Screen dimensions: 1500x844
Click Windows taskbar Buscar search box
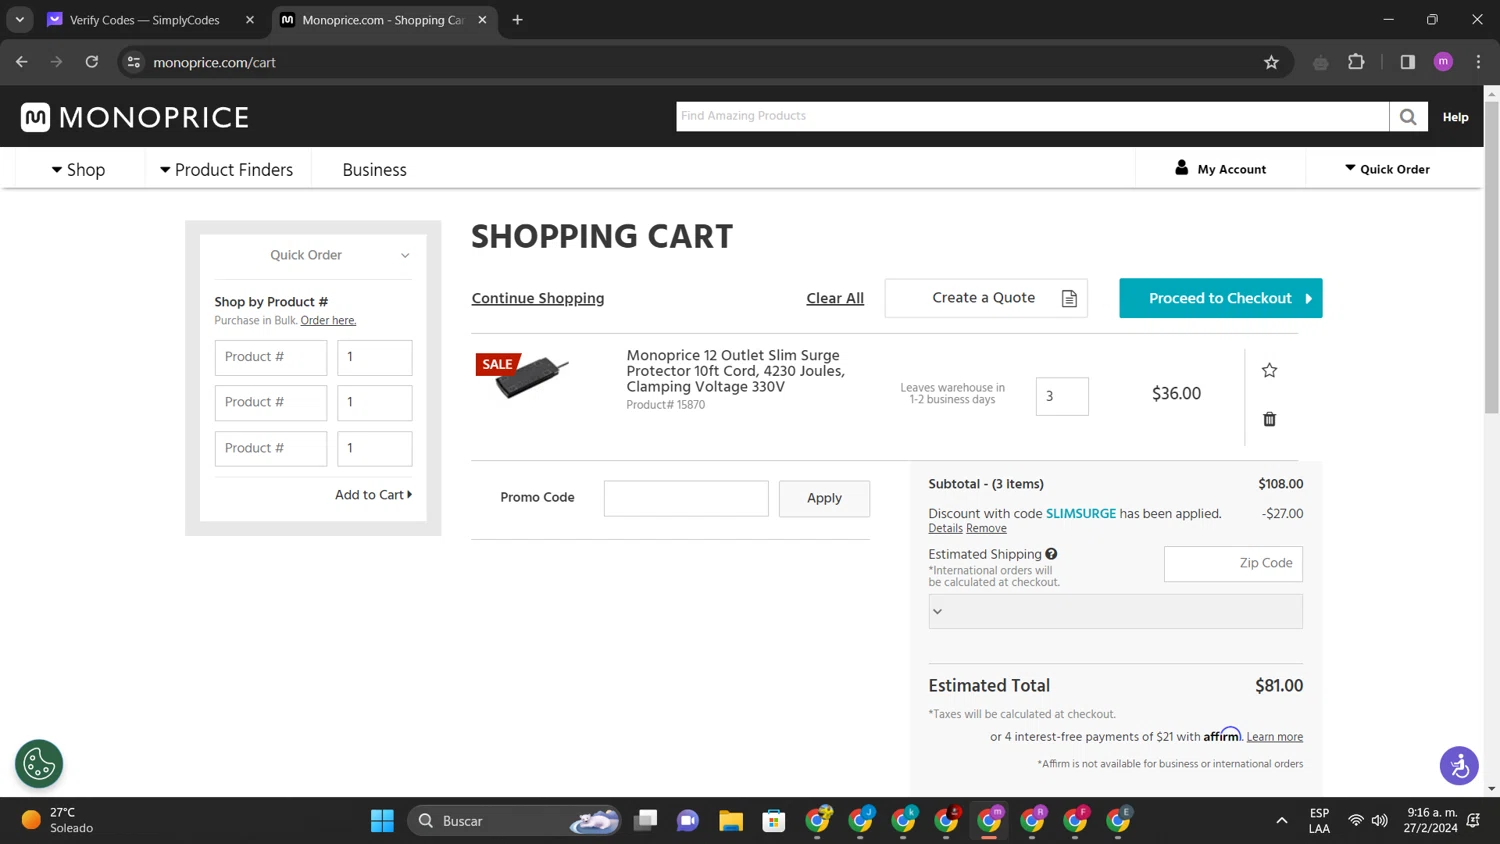[513, 821]
